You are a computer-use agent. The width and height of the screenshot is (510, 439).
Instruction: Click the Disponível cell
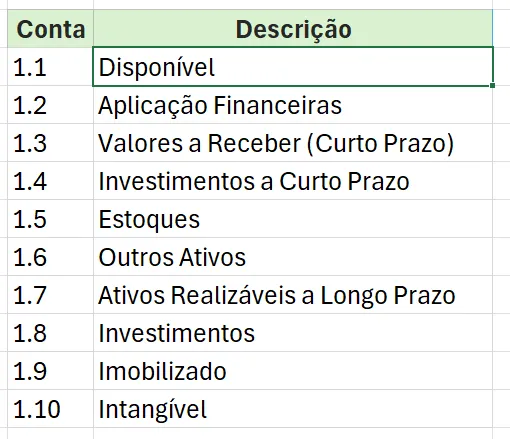click(293, 67)
